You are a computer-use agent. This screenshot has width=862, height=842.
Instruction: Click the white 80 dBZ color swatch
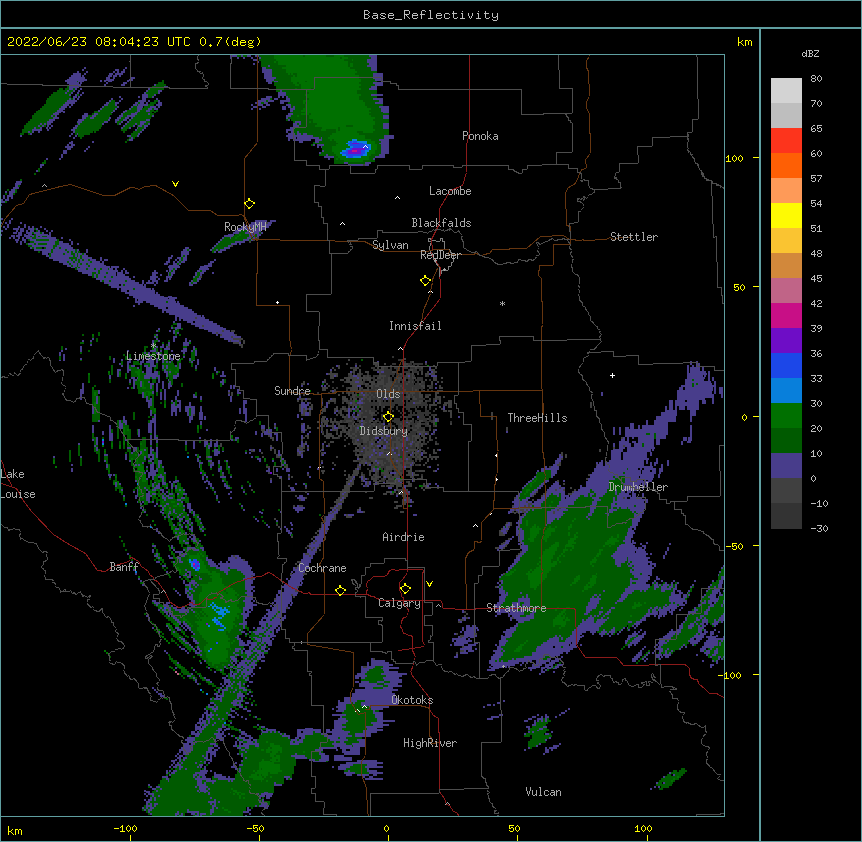pyautogui.click(x=786, y=91)
